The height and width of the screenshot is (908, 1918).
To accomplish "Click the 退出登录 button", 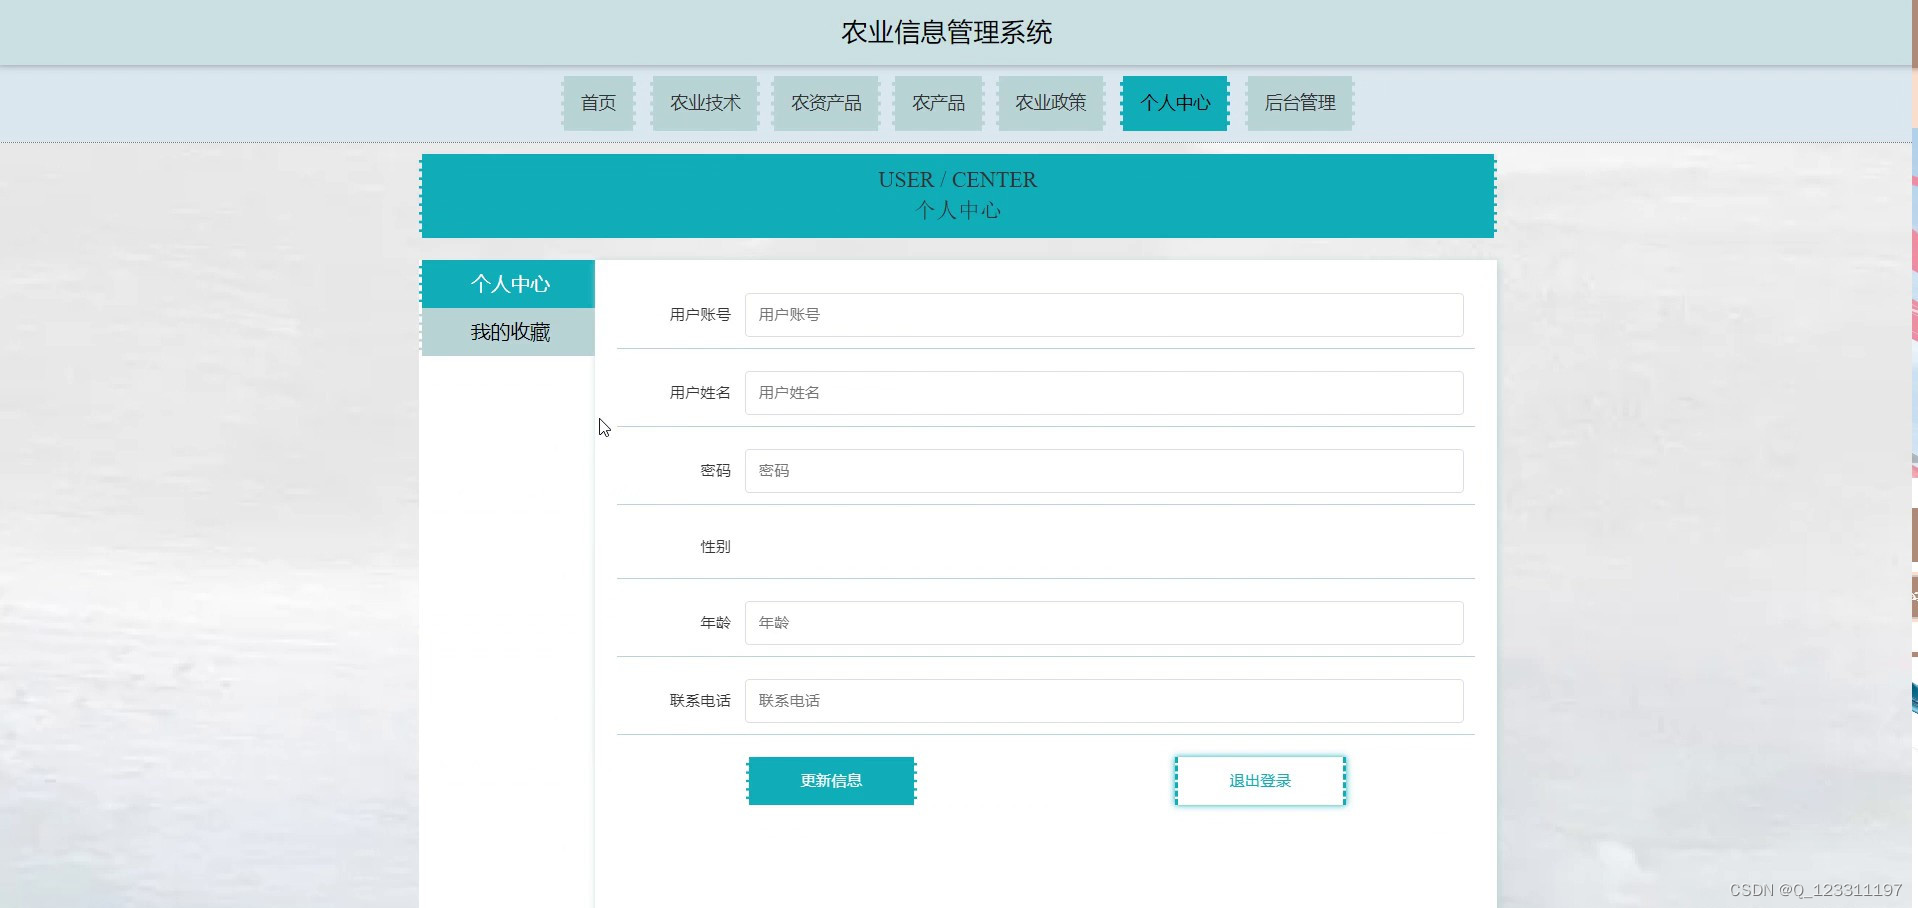I will click(1260, 781).
